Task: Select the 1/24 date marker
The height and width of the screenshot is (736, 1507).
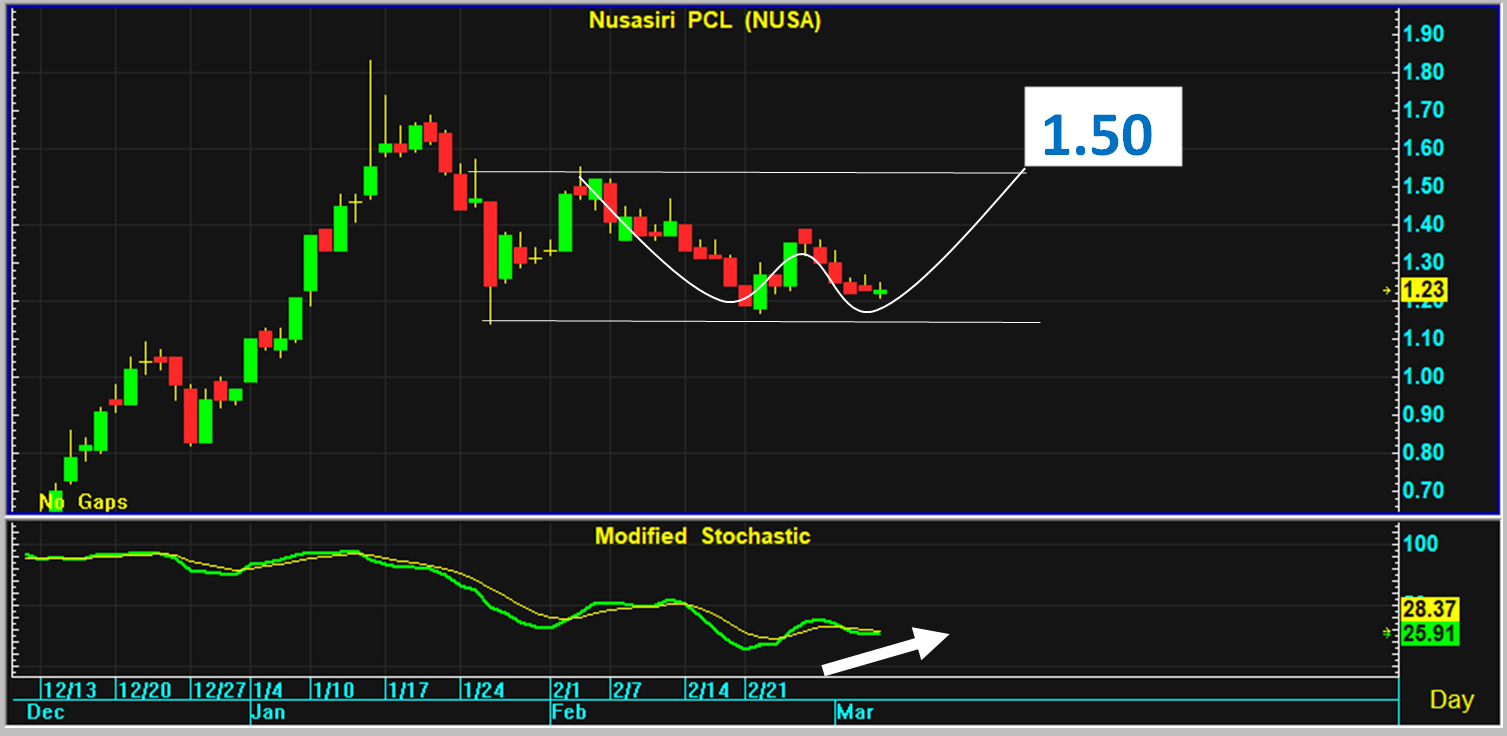Action: tap(483, 690)
